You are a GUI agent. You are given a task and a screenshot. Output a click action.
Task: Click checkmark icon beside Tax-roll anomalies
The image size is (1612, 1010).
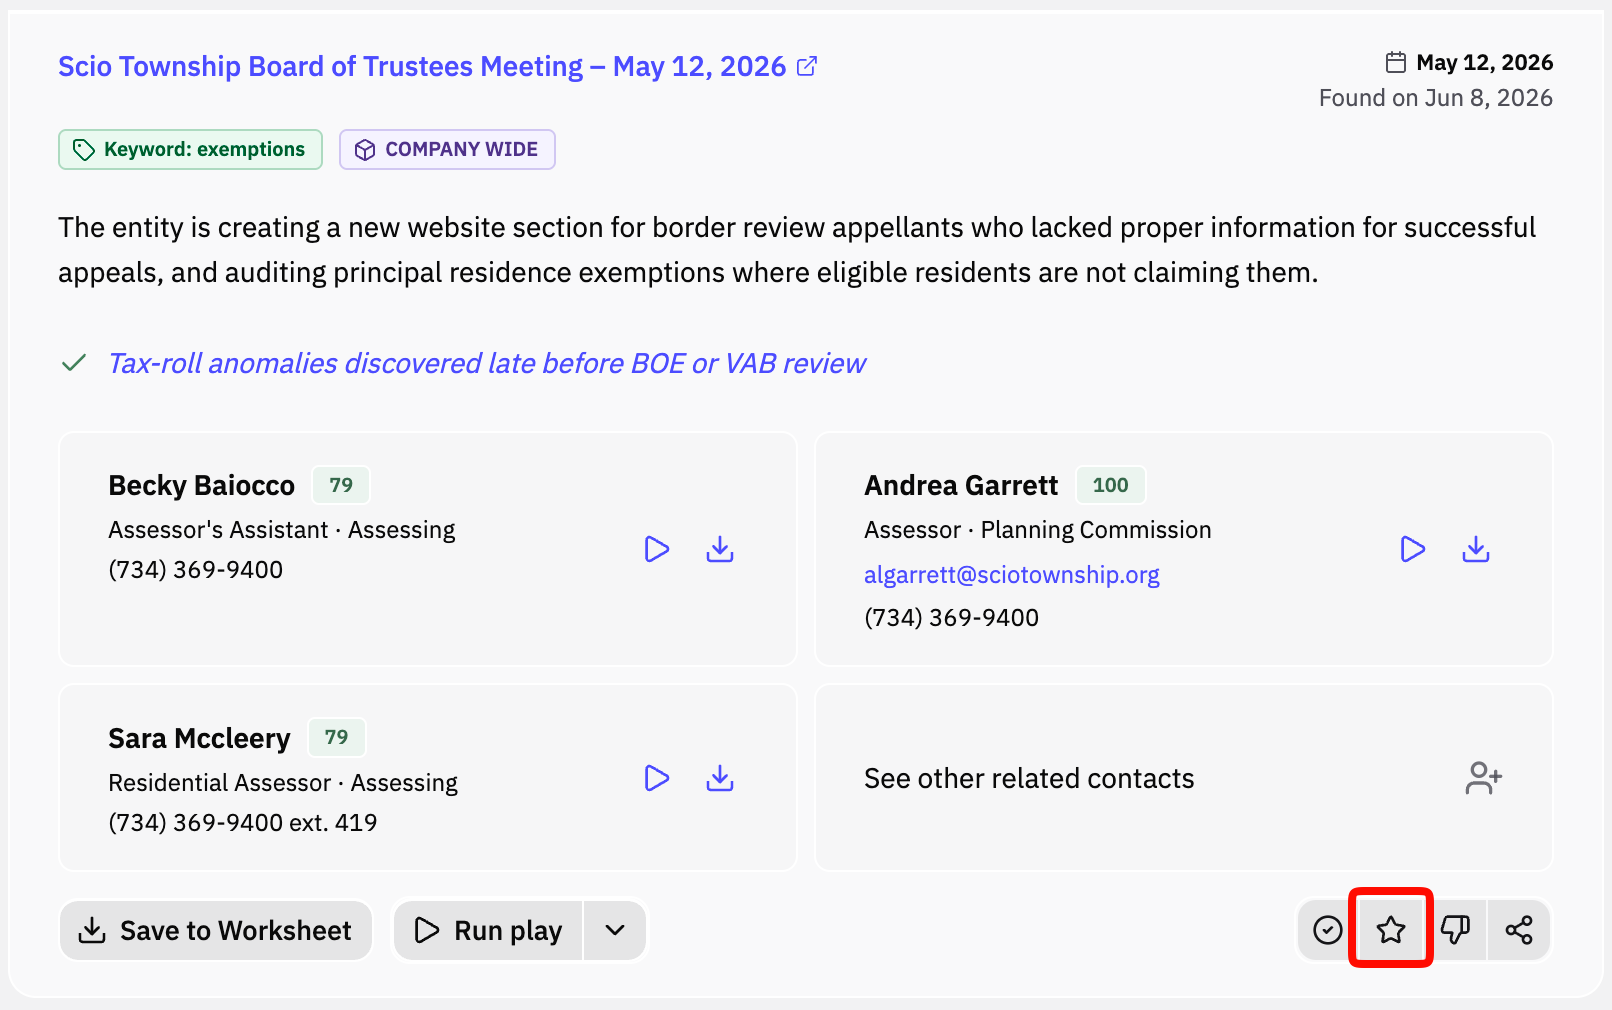click(x=74, y=363)
